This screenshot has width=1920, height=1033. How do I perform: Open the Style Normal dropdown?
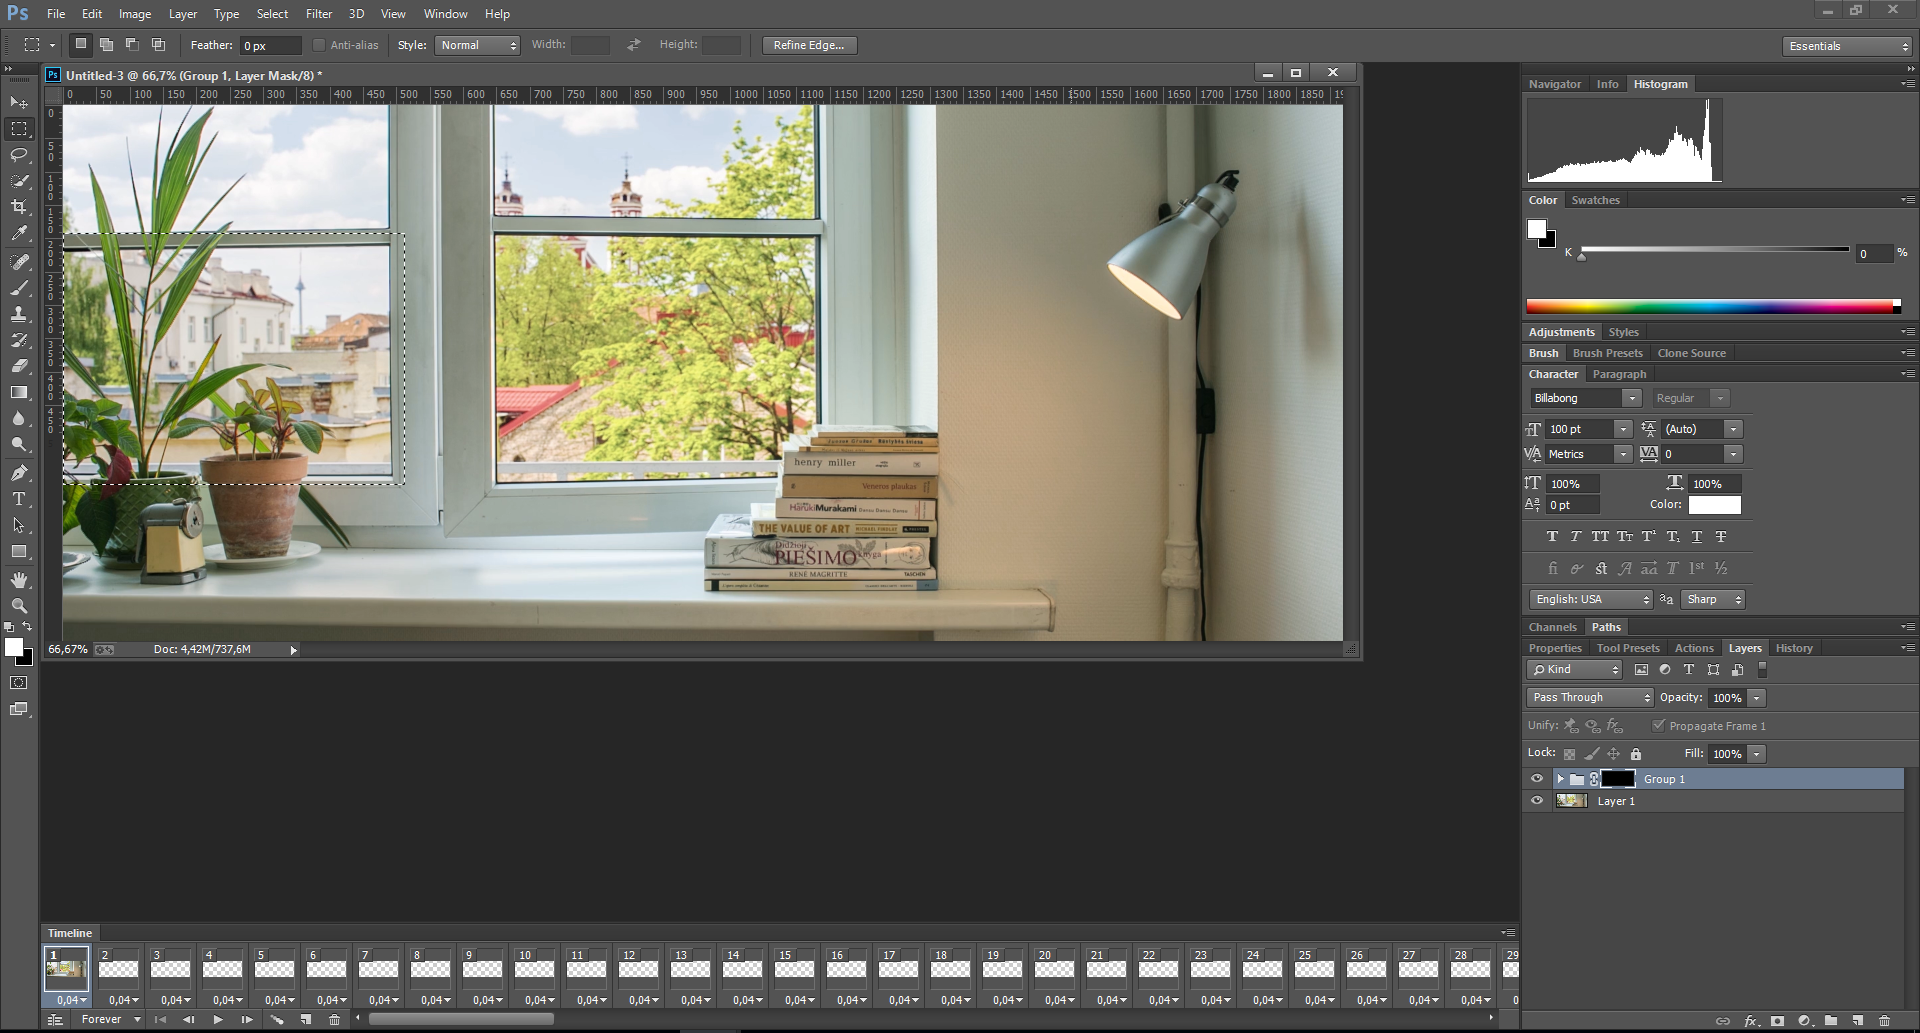(x=478, y=45)
